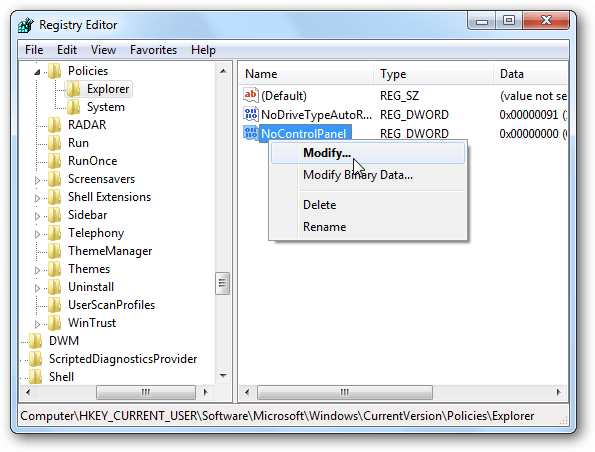This screenshot has height=452, width=595.
Task: Open the File menu
Action: [34, 50]
